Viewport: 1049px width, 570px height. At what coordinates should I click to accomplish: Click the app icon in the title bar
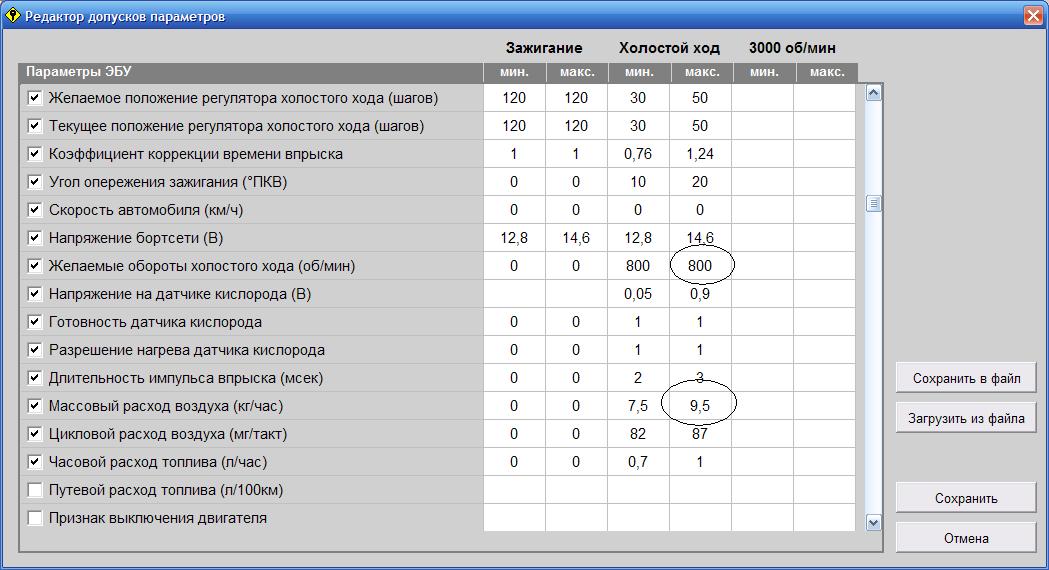[12, 15]
